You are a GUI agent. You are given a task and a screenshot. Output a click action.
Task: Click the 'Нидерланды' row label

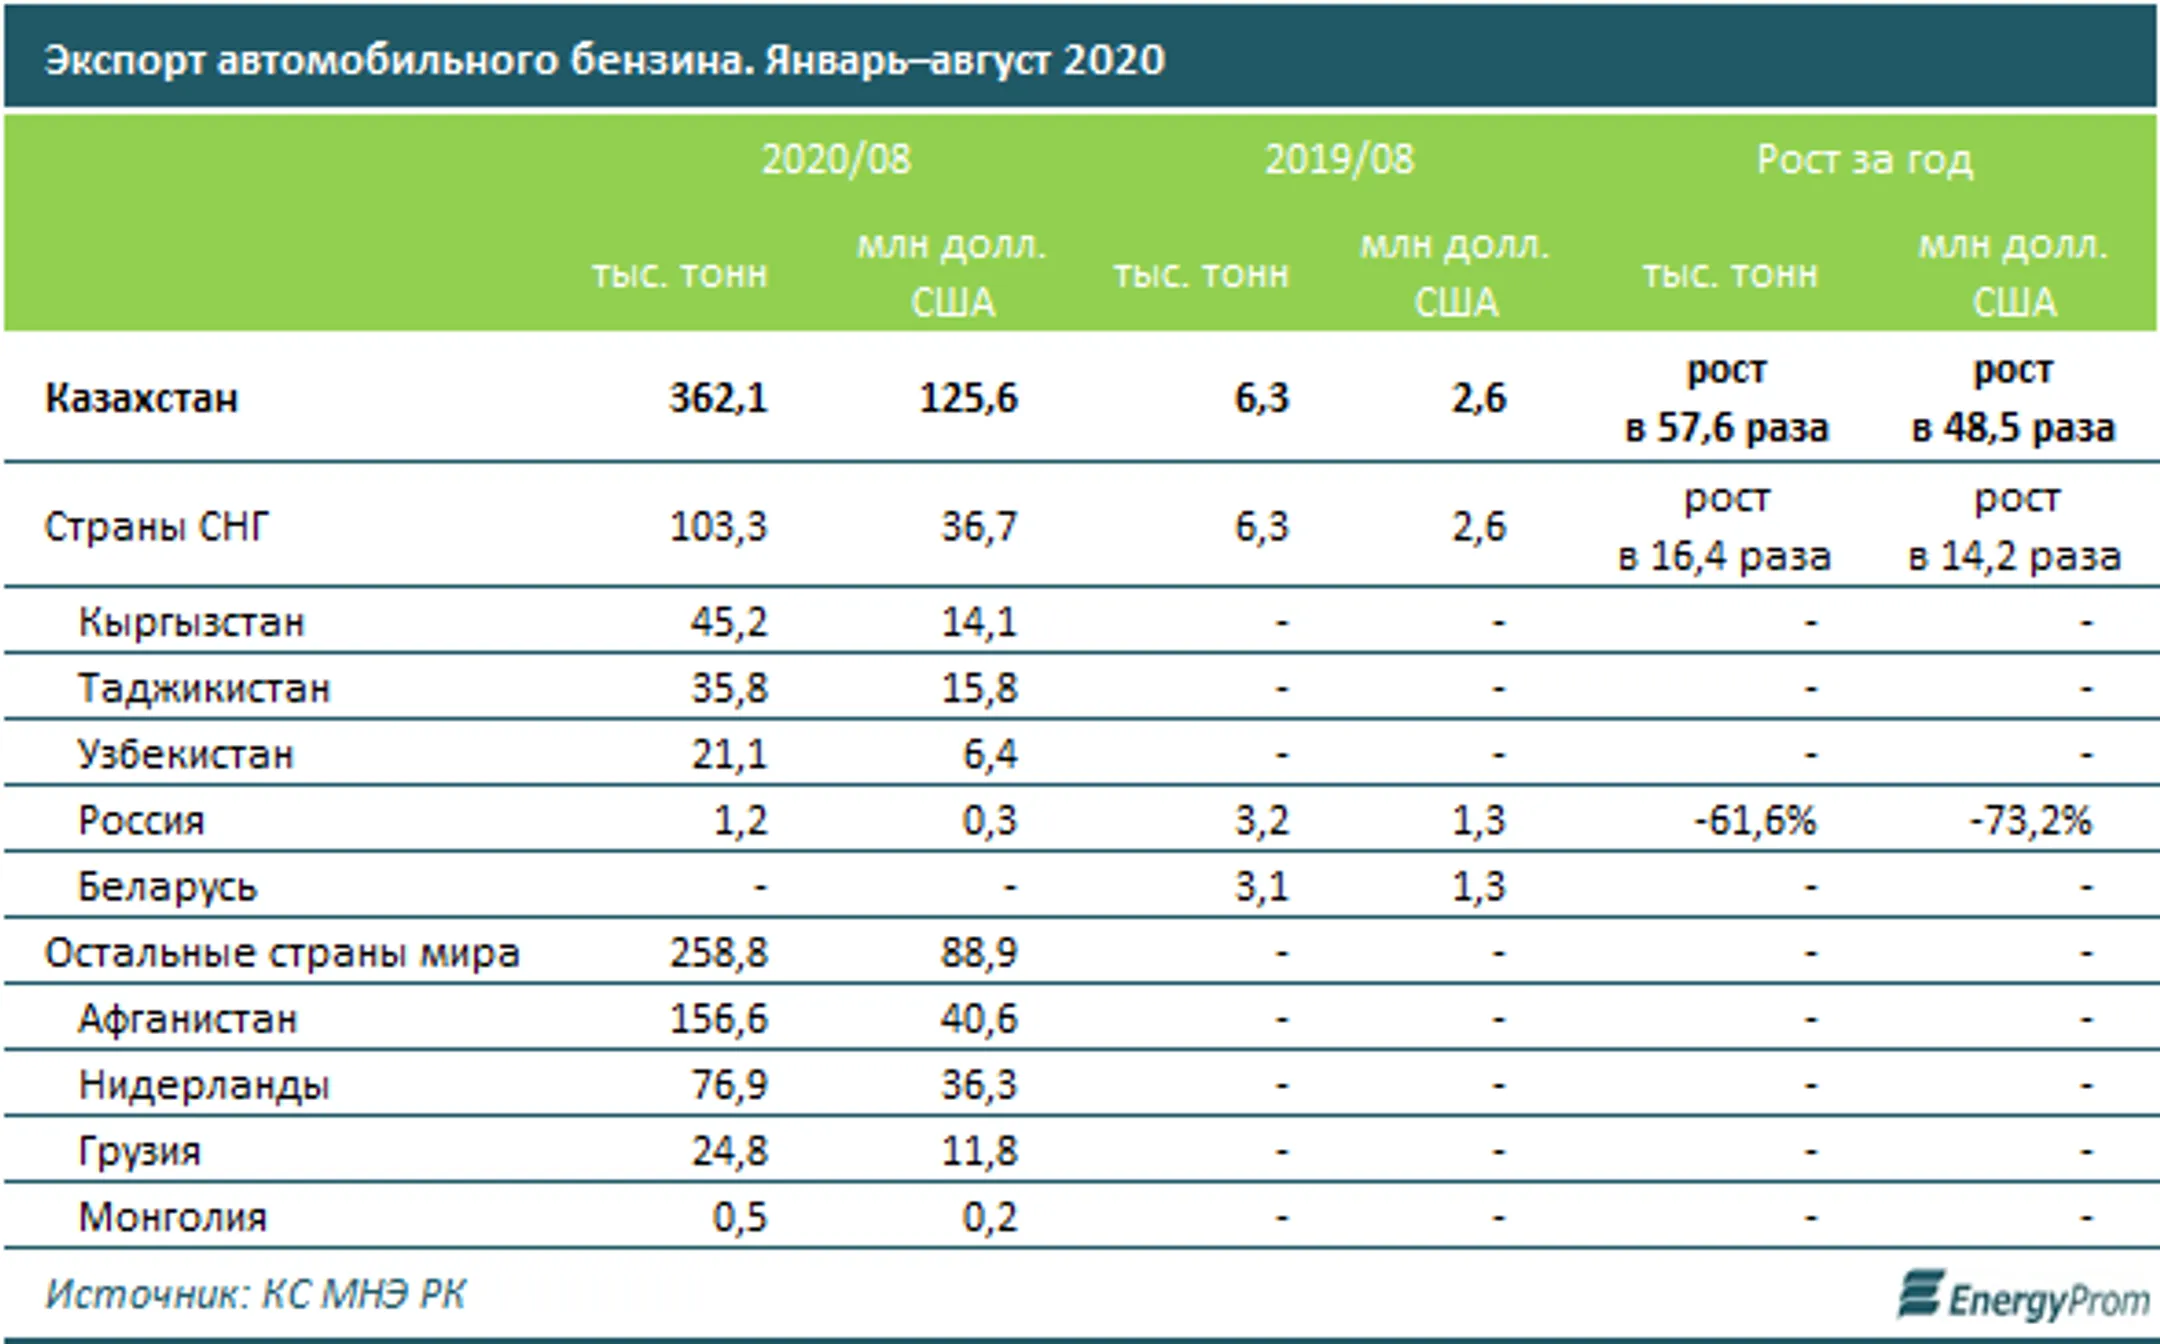click(204, 1085)
